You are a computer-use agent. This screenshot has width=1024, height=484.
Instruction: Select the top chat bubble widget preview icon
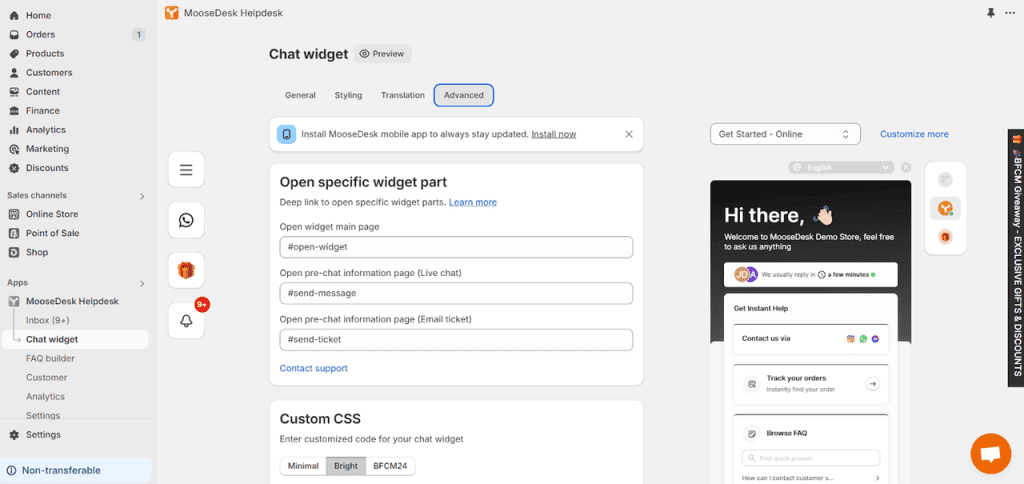click(x=945, y=180)
